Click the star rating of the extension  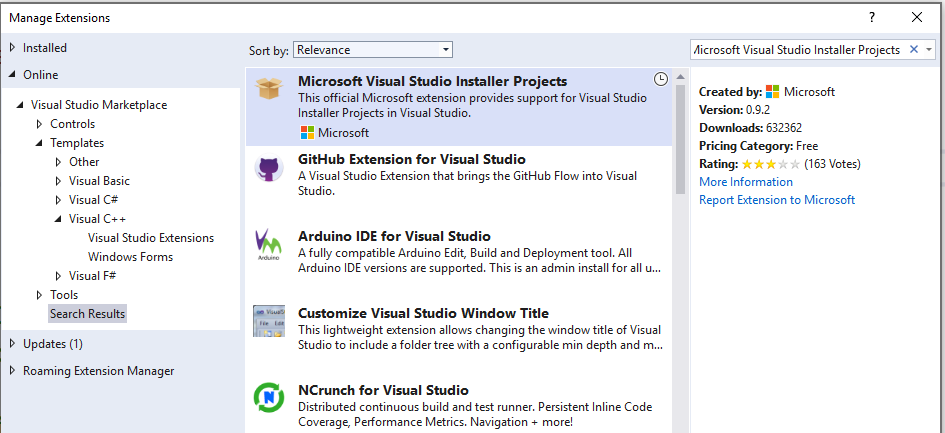[770, 164]
